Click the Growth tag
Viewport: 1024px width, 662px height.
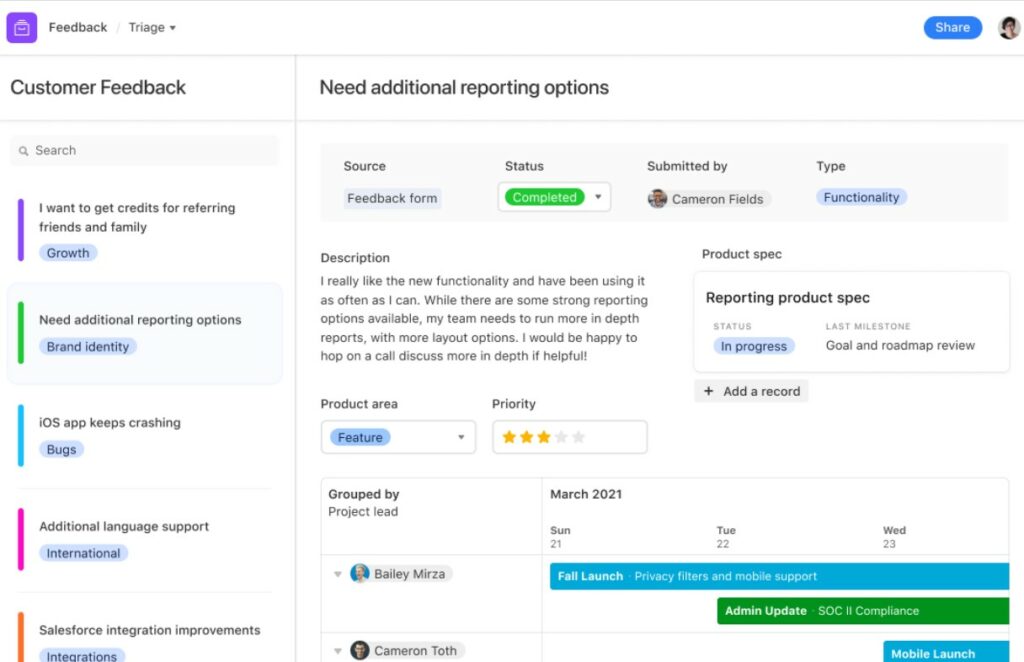(x=68, y=253)
